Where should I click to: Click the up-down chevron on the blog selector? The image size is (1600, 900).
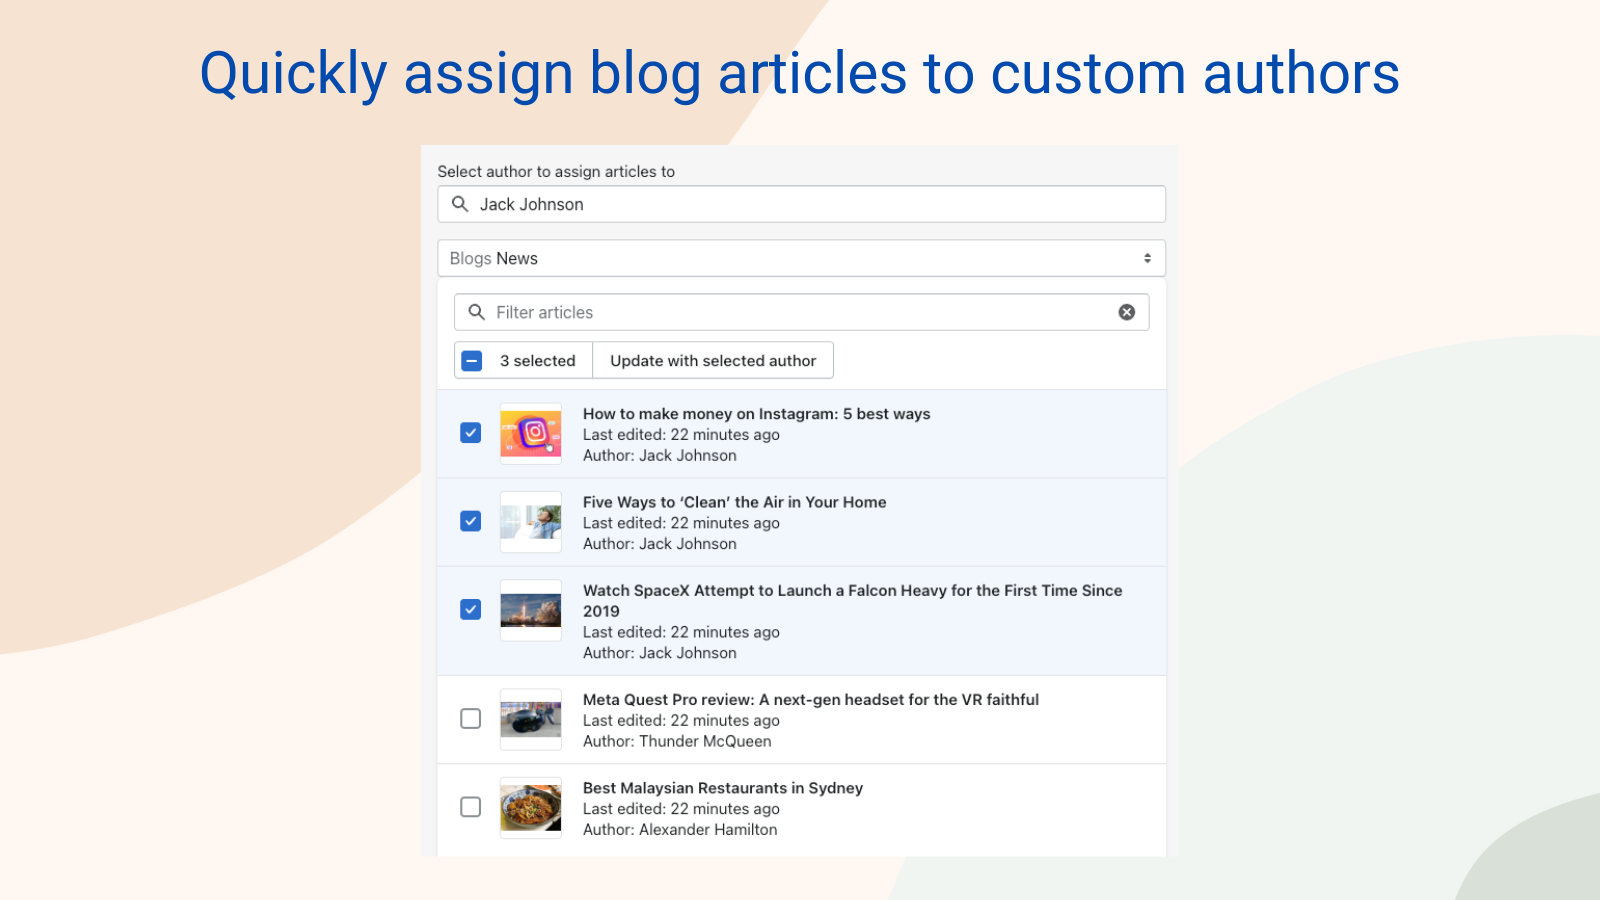1147,258
